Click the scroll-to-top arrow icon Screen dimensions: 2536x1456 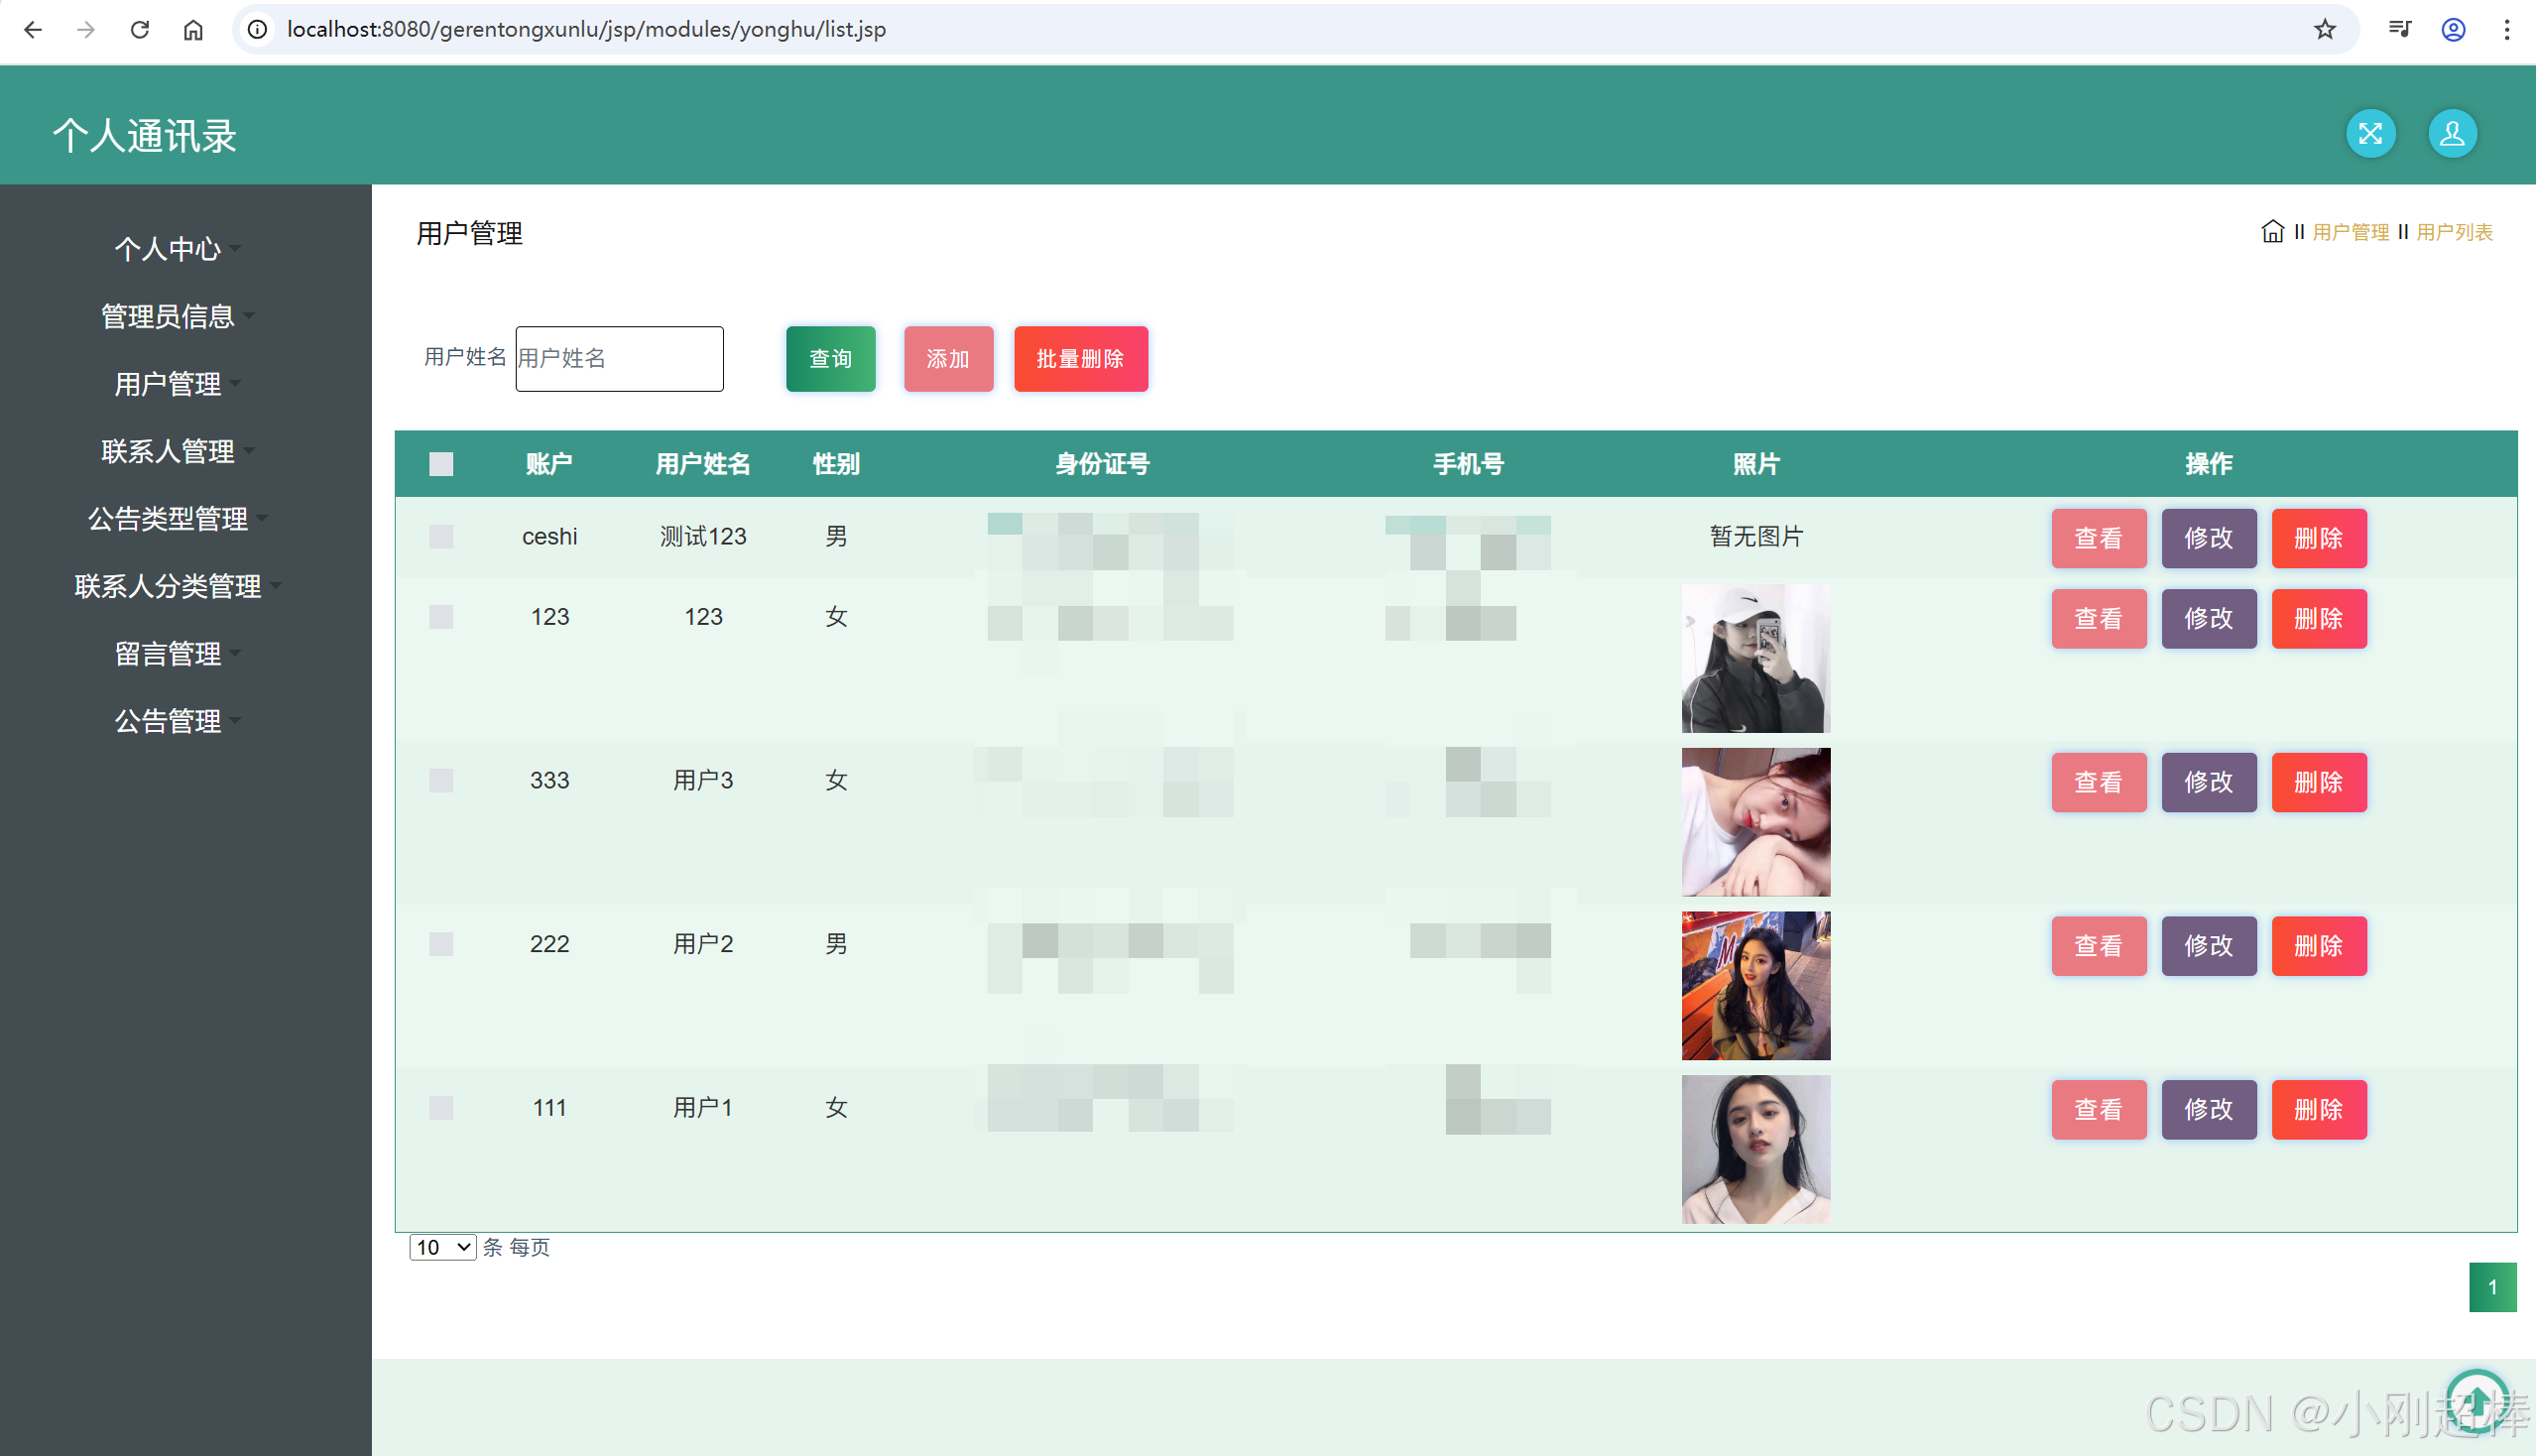2476,1399
